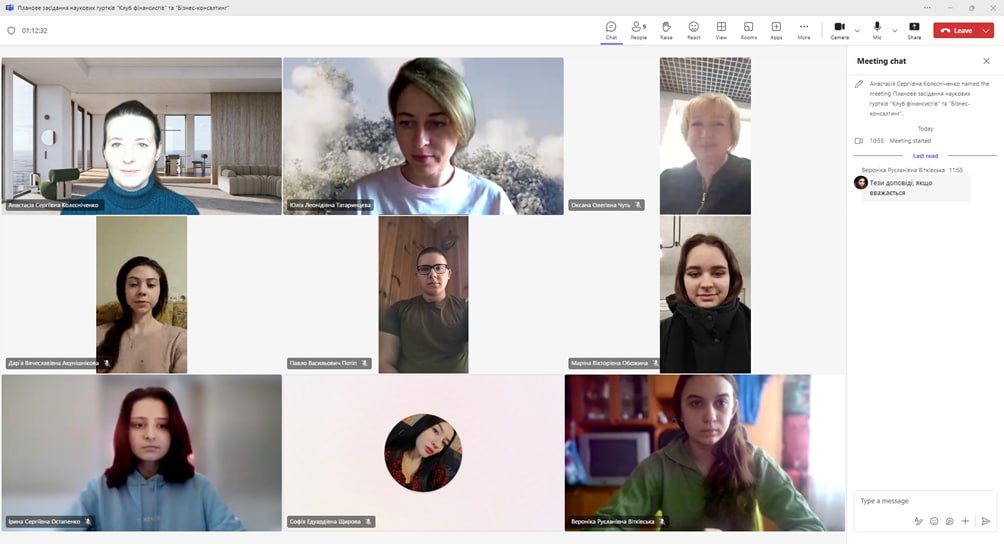Click the Meeting started entry at 10:55
The width and height of the screenshot is (1004, 544).
pos(900,141)
